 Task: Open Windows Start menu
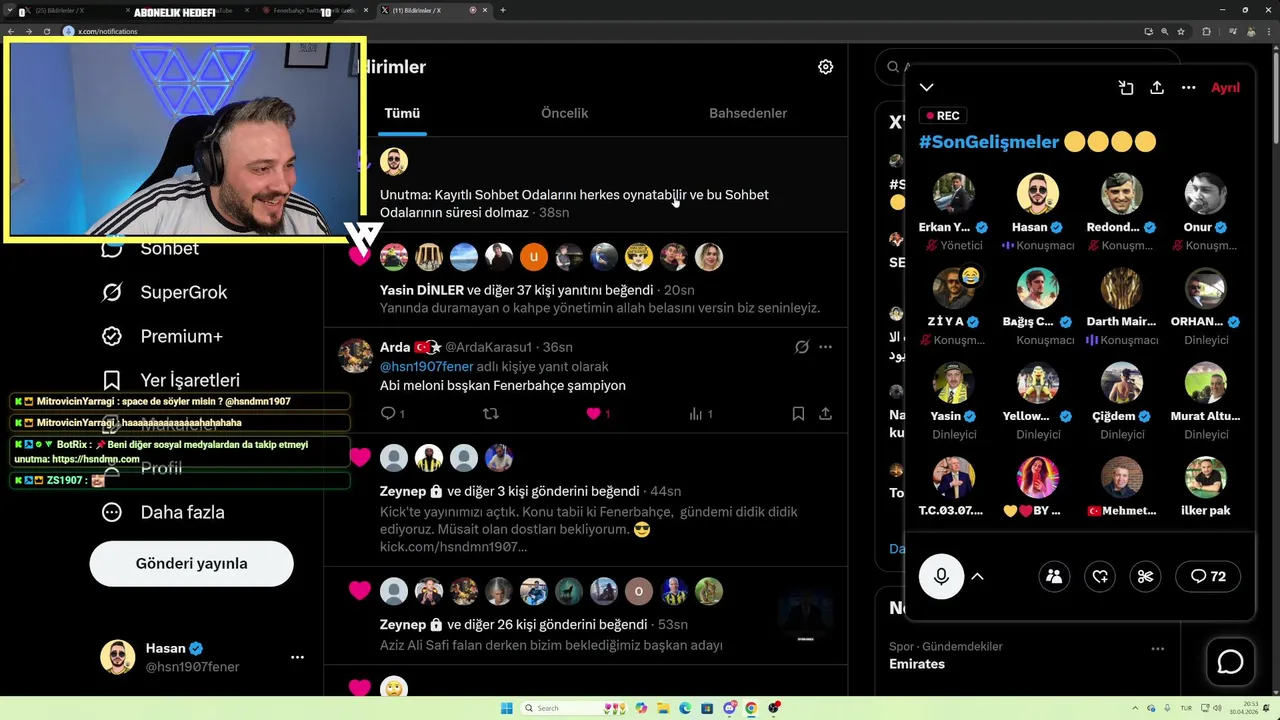[x=506, y=708]
